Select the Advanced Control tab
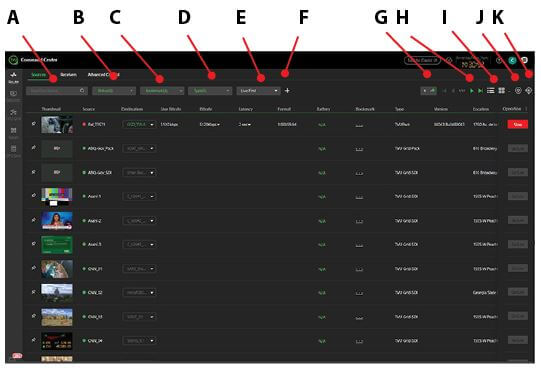Image resolution: width=541 pixels, height=368 pixels. pos(103,74)
